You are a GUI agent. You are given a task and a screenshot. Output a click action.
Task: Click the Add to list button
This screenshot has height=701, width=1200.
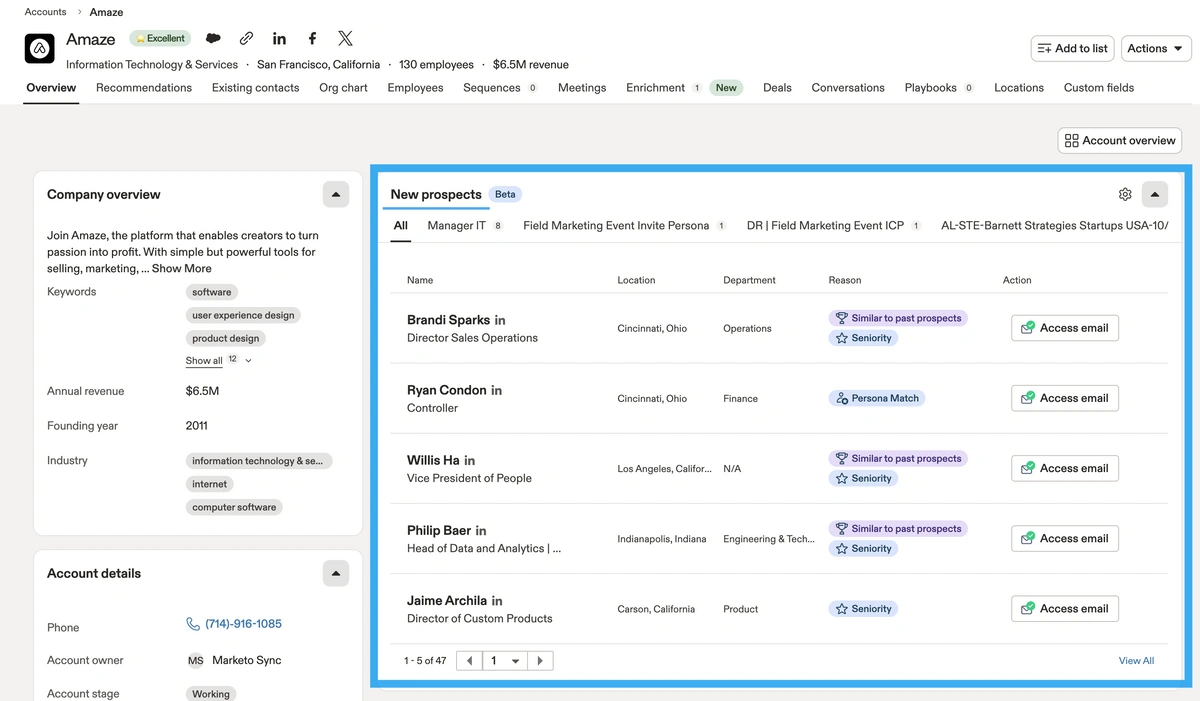pos(1073,48)
